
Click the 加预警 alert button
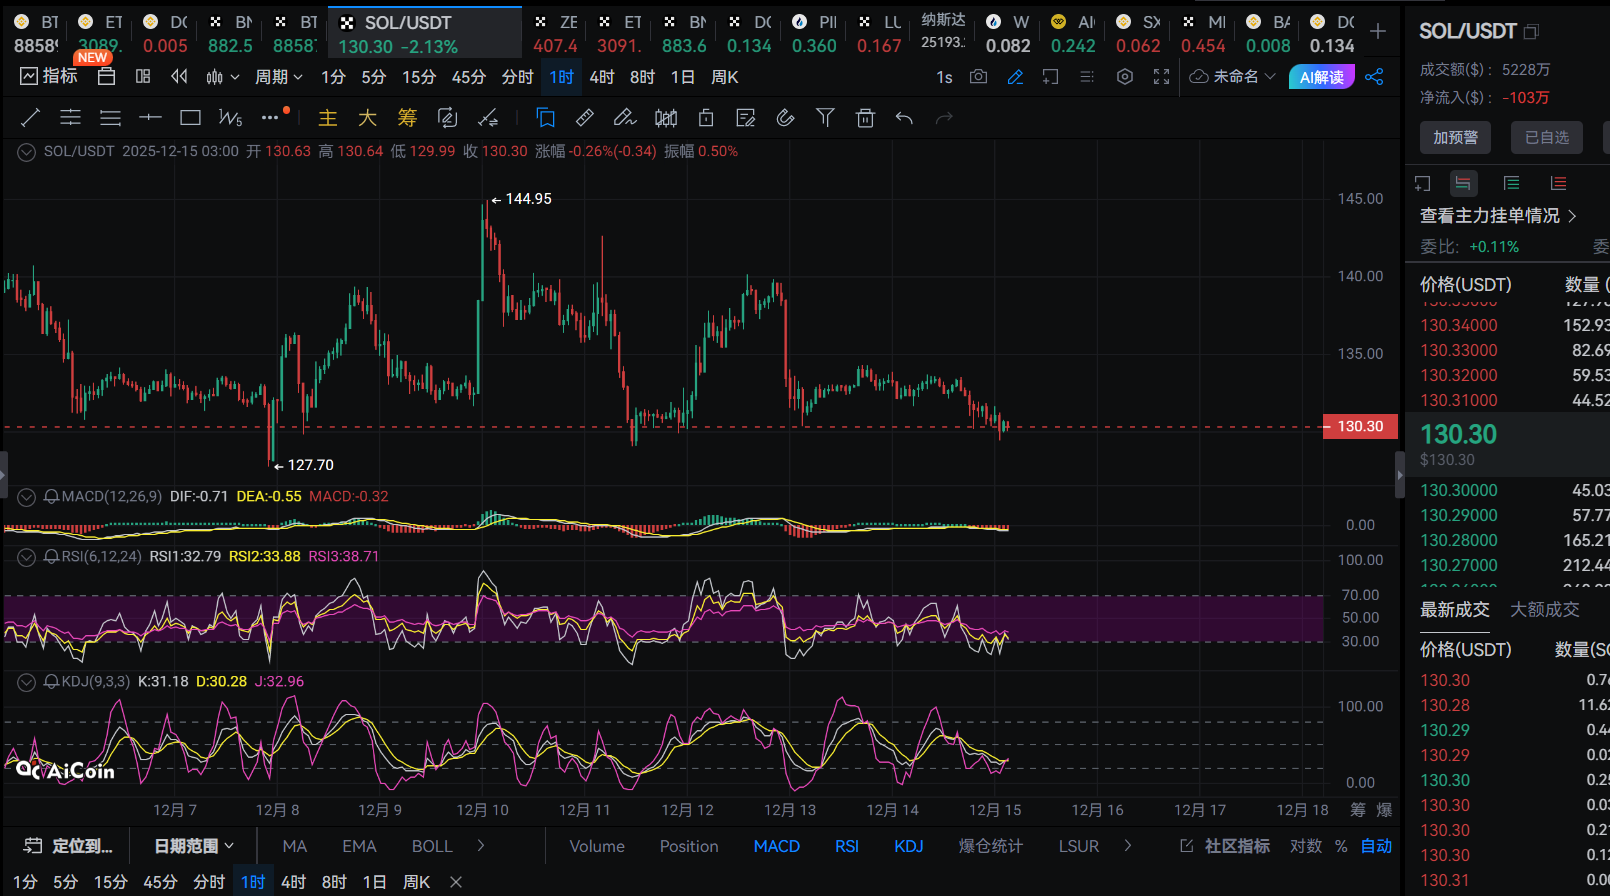(x=1455, y=137)
